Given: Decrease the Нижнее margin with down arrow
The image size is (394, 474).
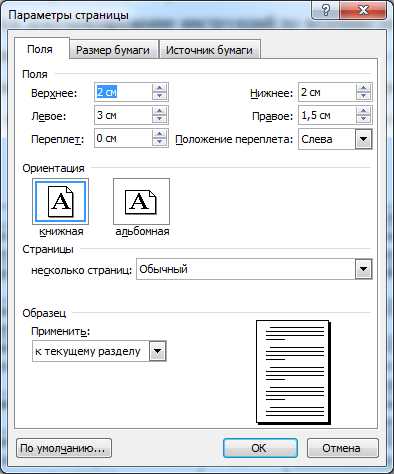Looking at the screenshot, I should pyautogui.click(x=364, y=96).
